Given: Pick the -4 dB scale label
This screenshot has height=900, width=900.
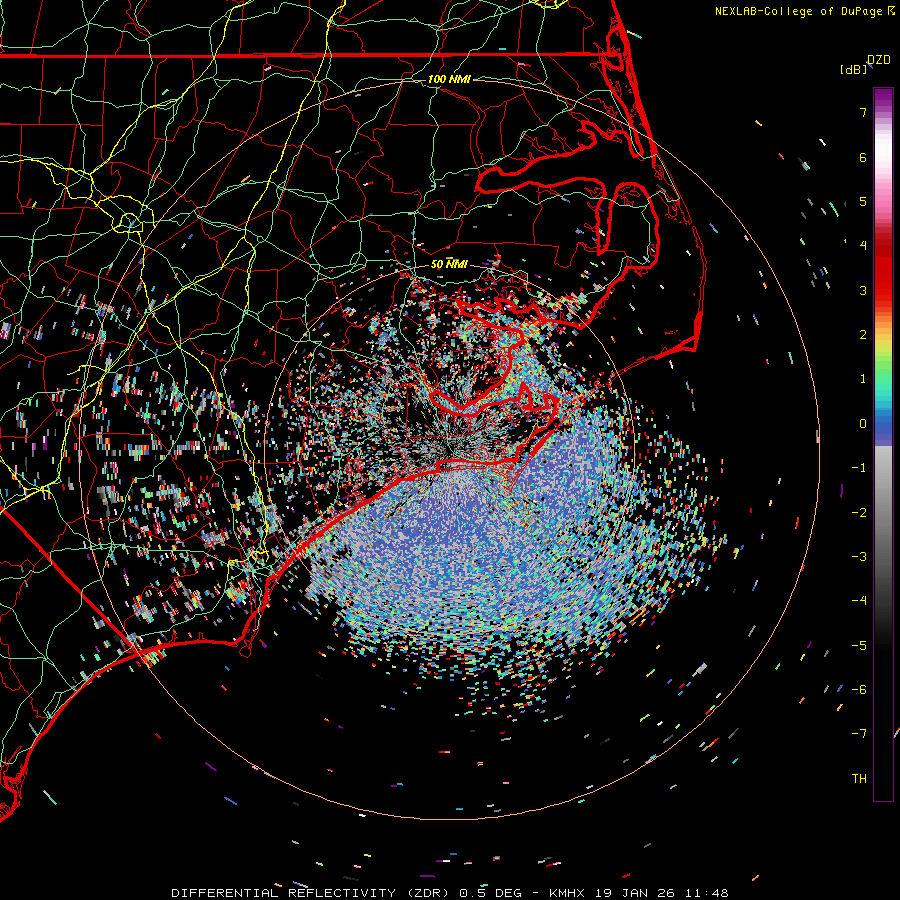Looking at the screenshot, I should tap(859, 601).
